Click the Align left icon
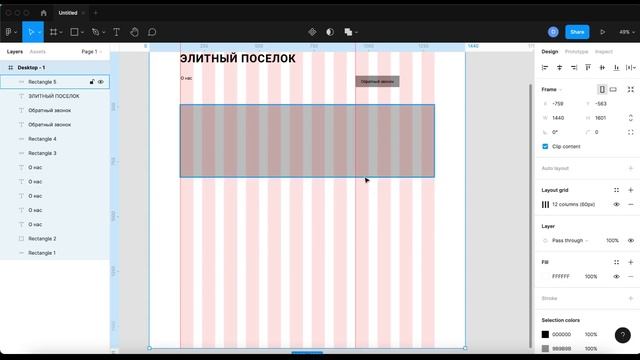This screenshot has width=640, height=360. click(x=544, y=67)
